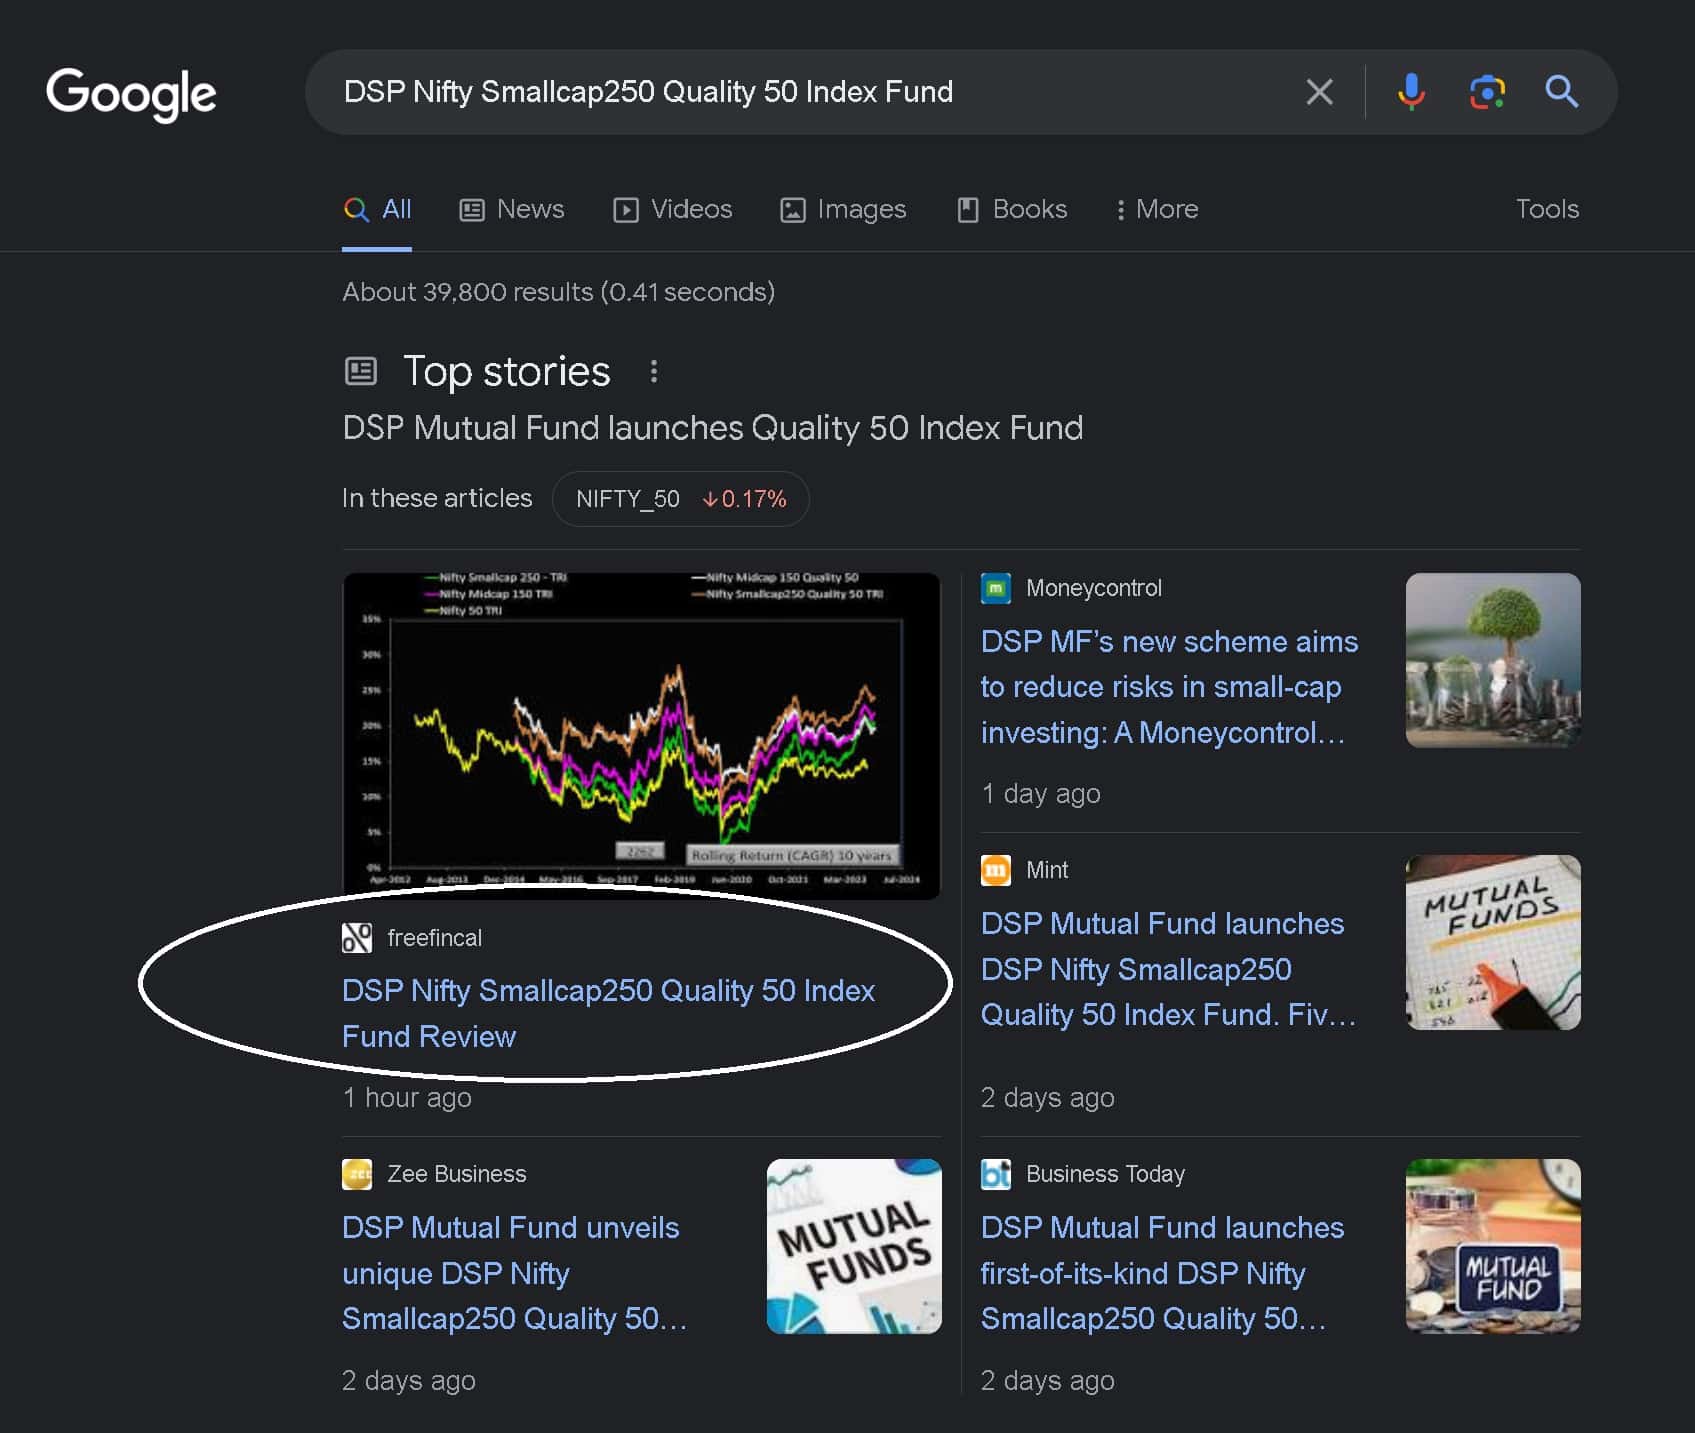Screen dimensions: 1695x1433
Task: Click the Google logo
Action: (131, 94)
